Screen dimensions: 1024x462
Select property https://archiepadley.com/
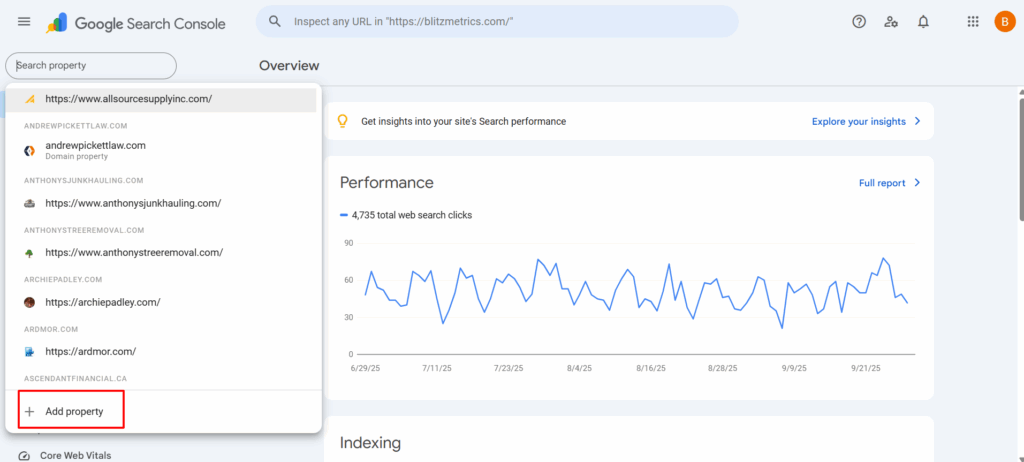click(x=163, y=302)
